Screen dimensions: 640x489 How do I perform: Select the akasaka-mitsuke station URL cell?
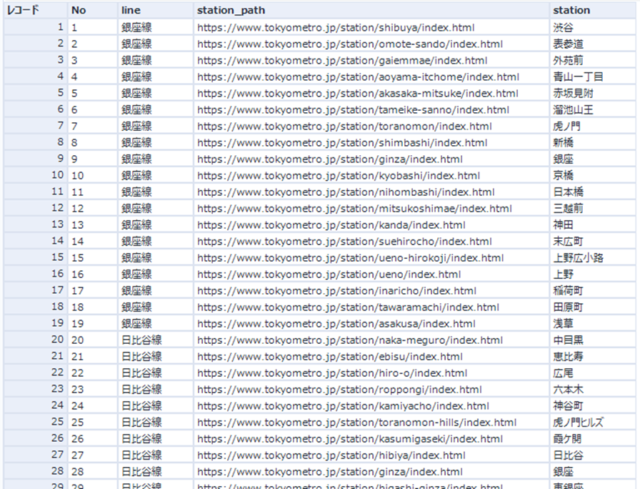pyautogui.click(x=371, y=93)
